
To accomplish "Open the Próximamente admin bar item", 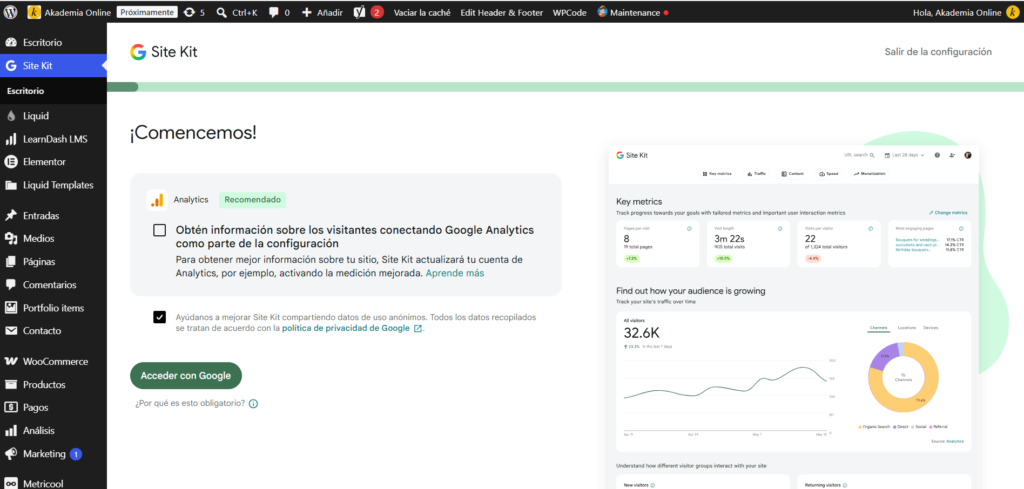I will click(x=147, y=12).
